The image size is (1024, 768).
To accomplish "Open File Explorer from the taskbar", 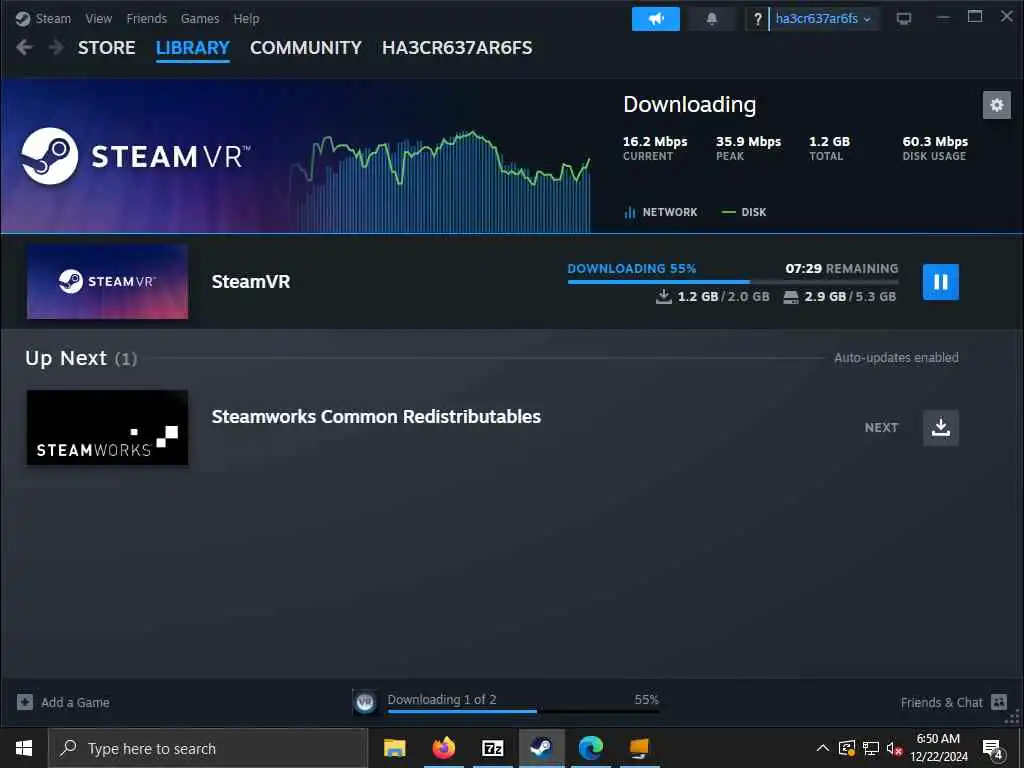I will [394, 748].
